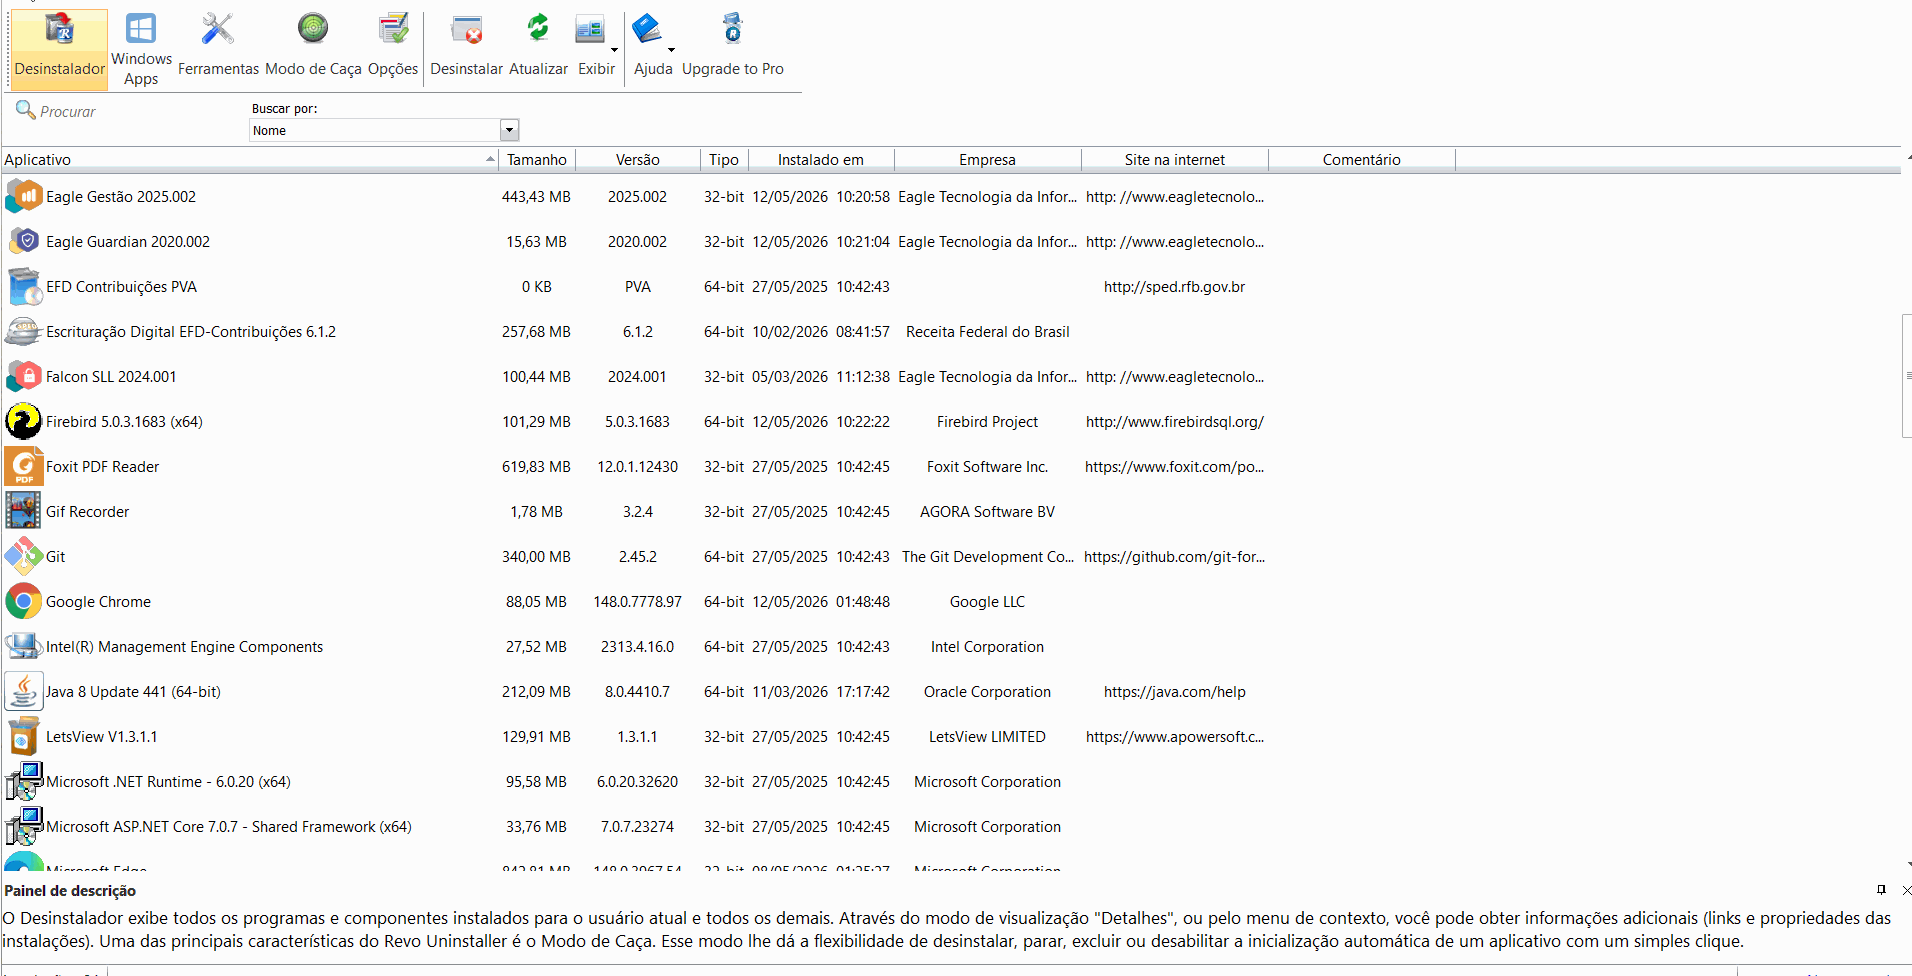Sort by the Site na internet column header
The width and height of the screenshot is (1912, 976).
(x=1175, y=160)
